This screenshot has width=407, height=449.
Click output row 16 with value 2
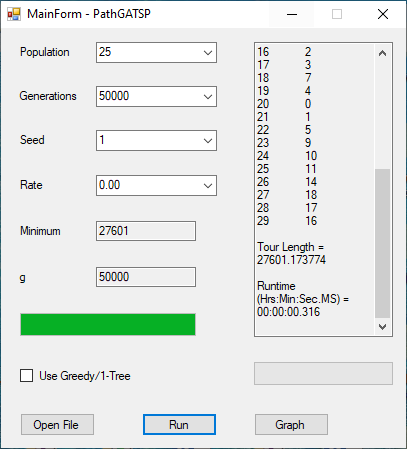pyautogui.click(x=284, y=52)
